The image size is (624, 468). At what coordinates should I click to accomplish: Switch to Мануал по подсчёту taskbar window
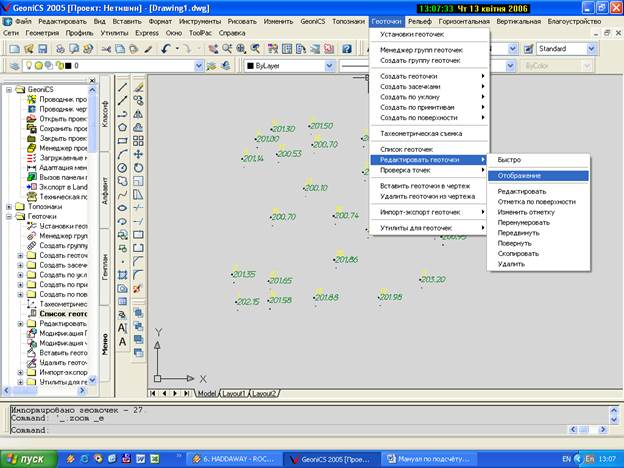pos(429,459)
